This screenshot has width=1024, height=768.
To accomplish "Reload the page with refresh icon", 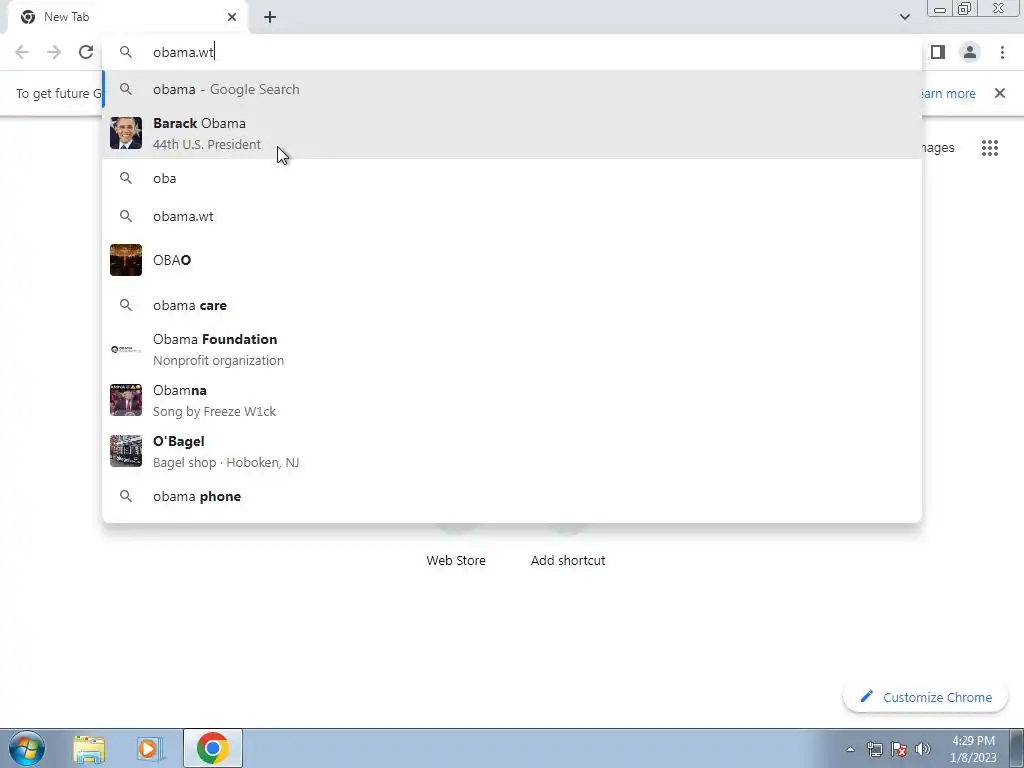I will [x=86, y=52].
